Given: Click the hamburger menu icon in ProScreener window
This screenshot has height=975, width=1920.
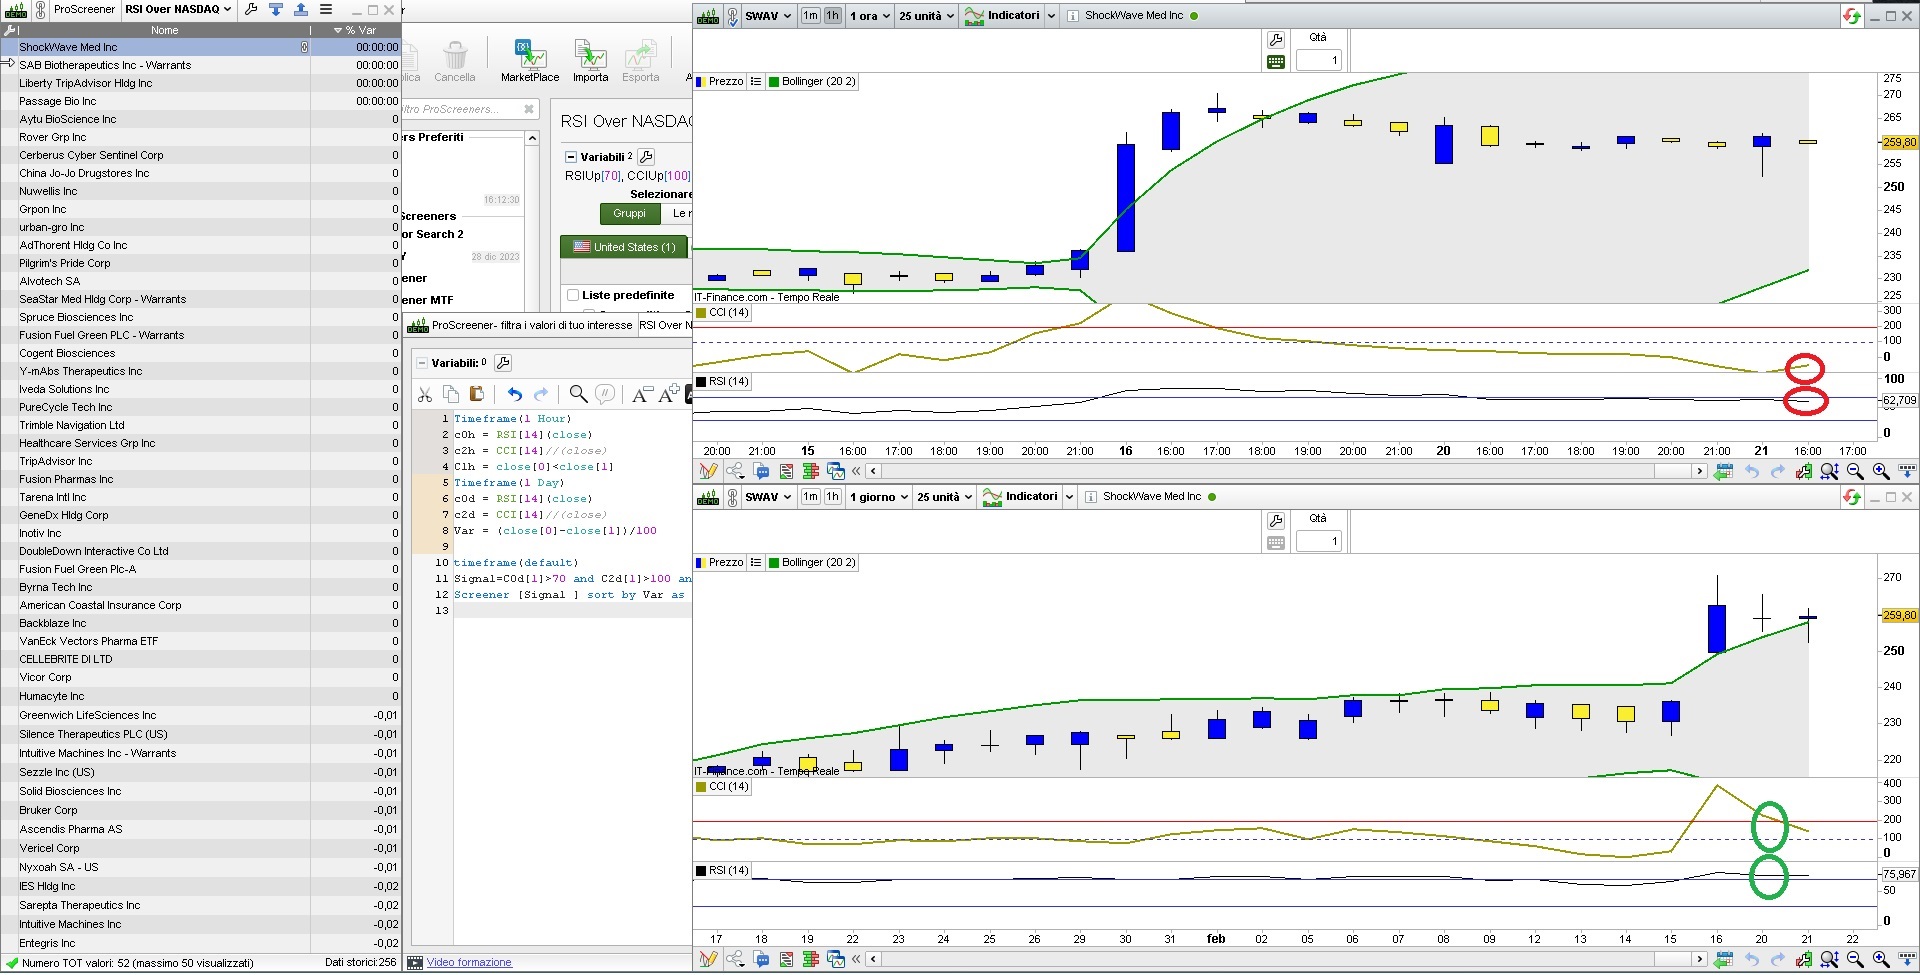Looking at the screenshot, I should pos(326,9).
